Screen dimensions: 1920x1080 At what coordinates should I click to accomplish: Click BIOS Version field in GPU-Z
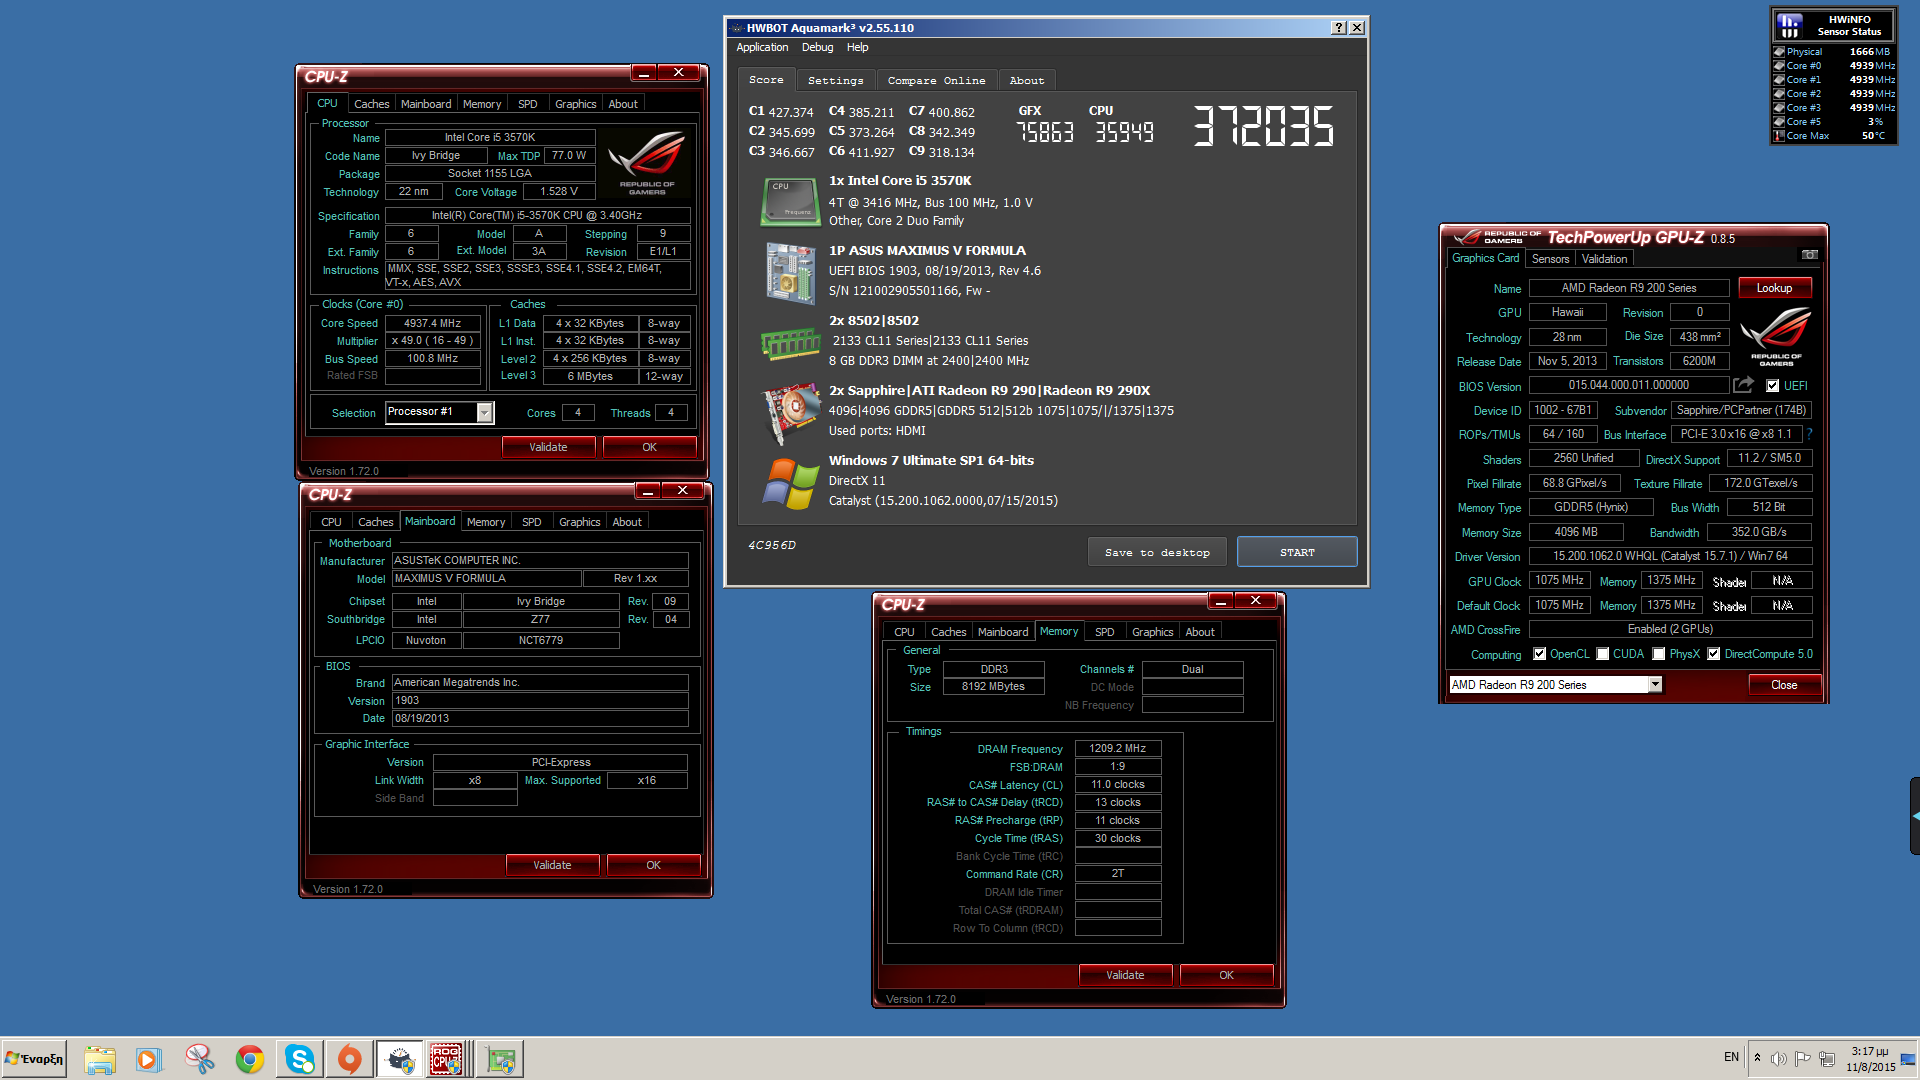tap(1628, 385)
